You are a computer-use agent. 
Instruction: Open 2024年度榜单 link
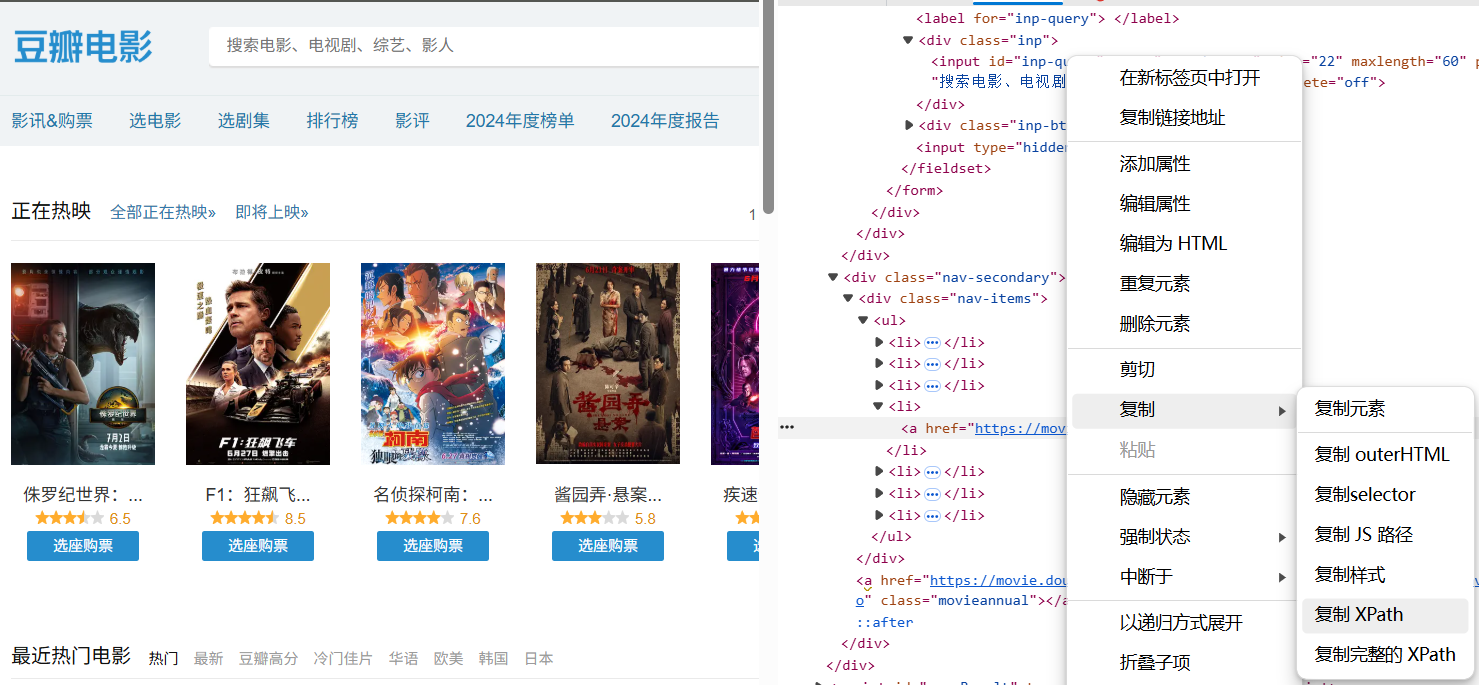(520, 121)
